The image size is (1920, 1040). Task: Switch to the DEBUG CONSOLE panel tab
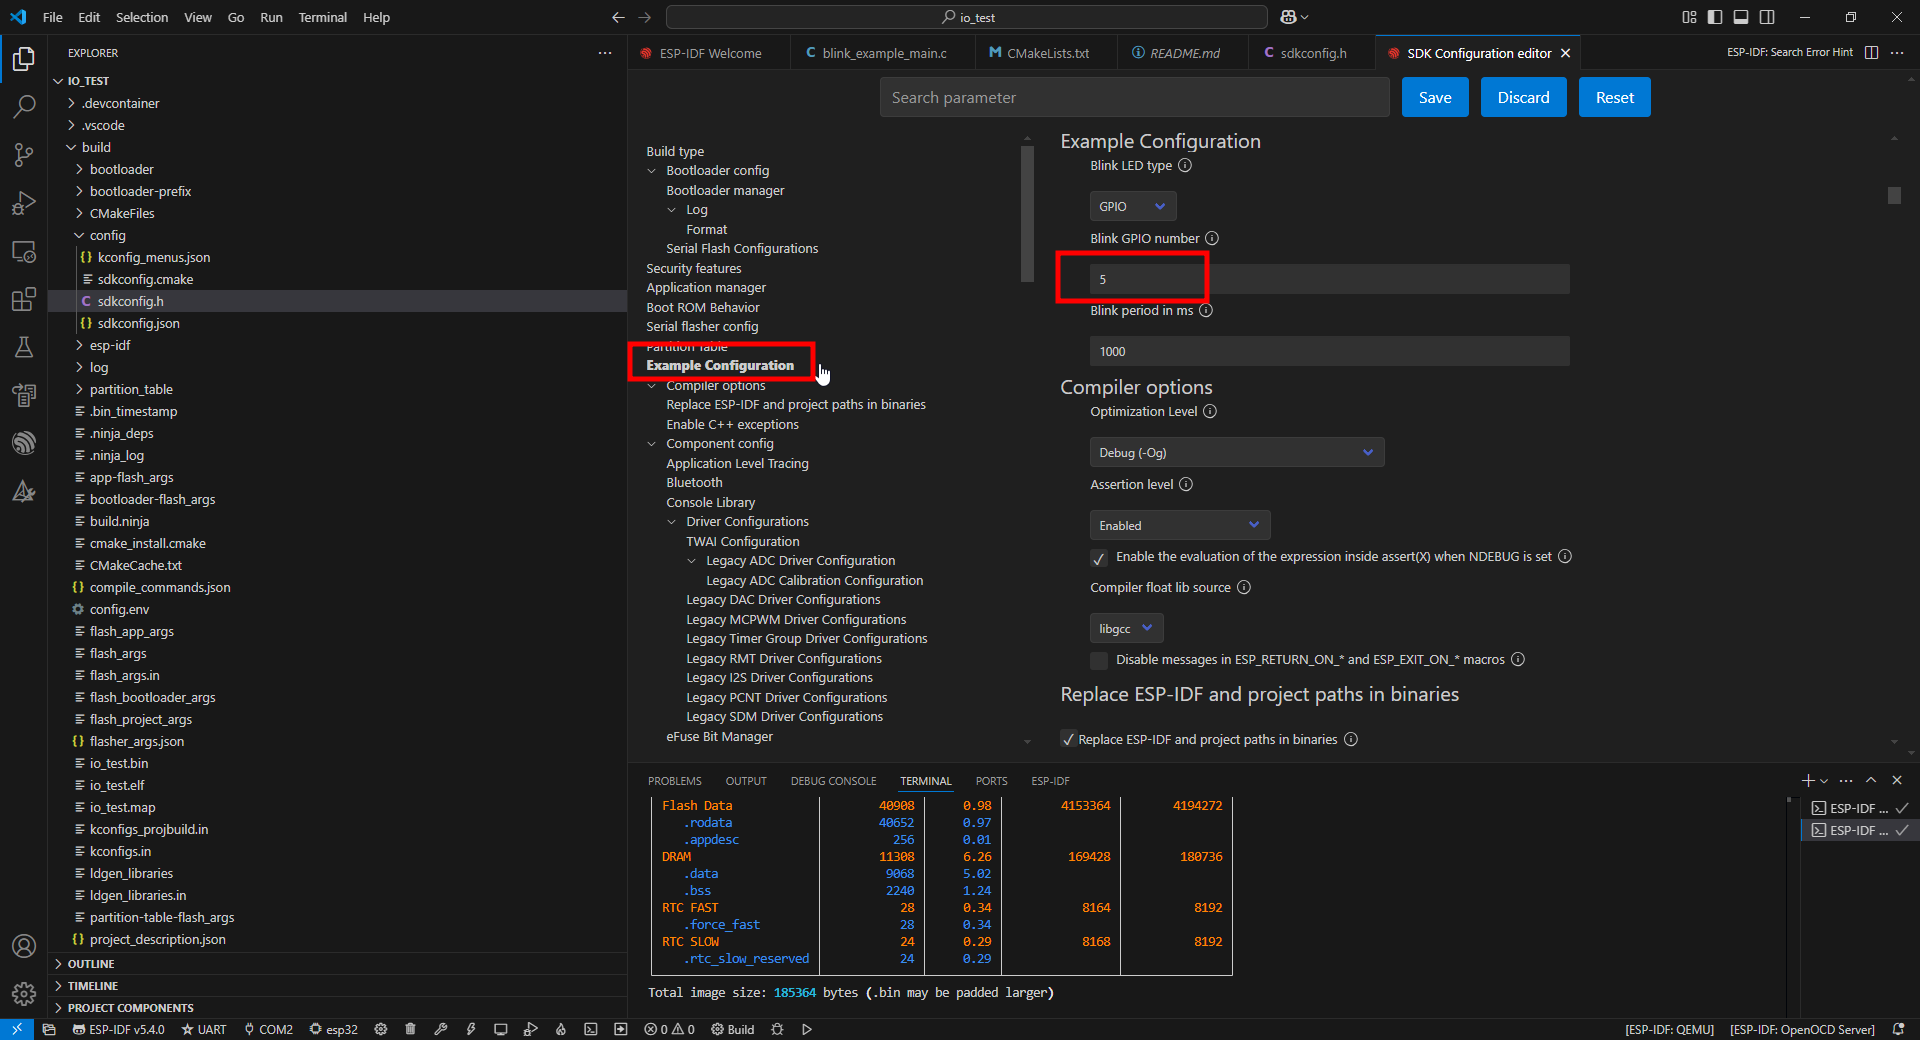pyautogui.click(x=833, y=781)
